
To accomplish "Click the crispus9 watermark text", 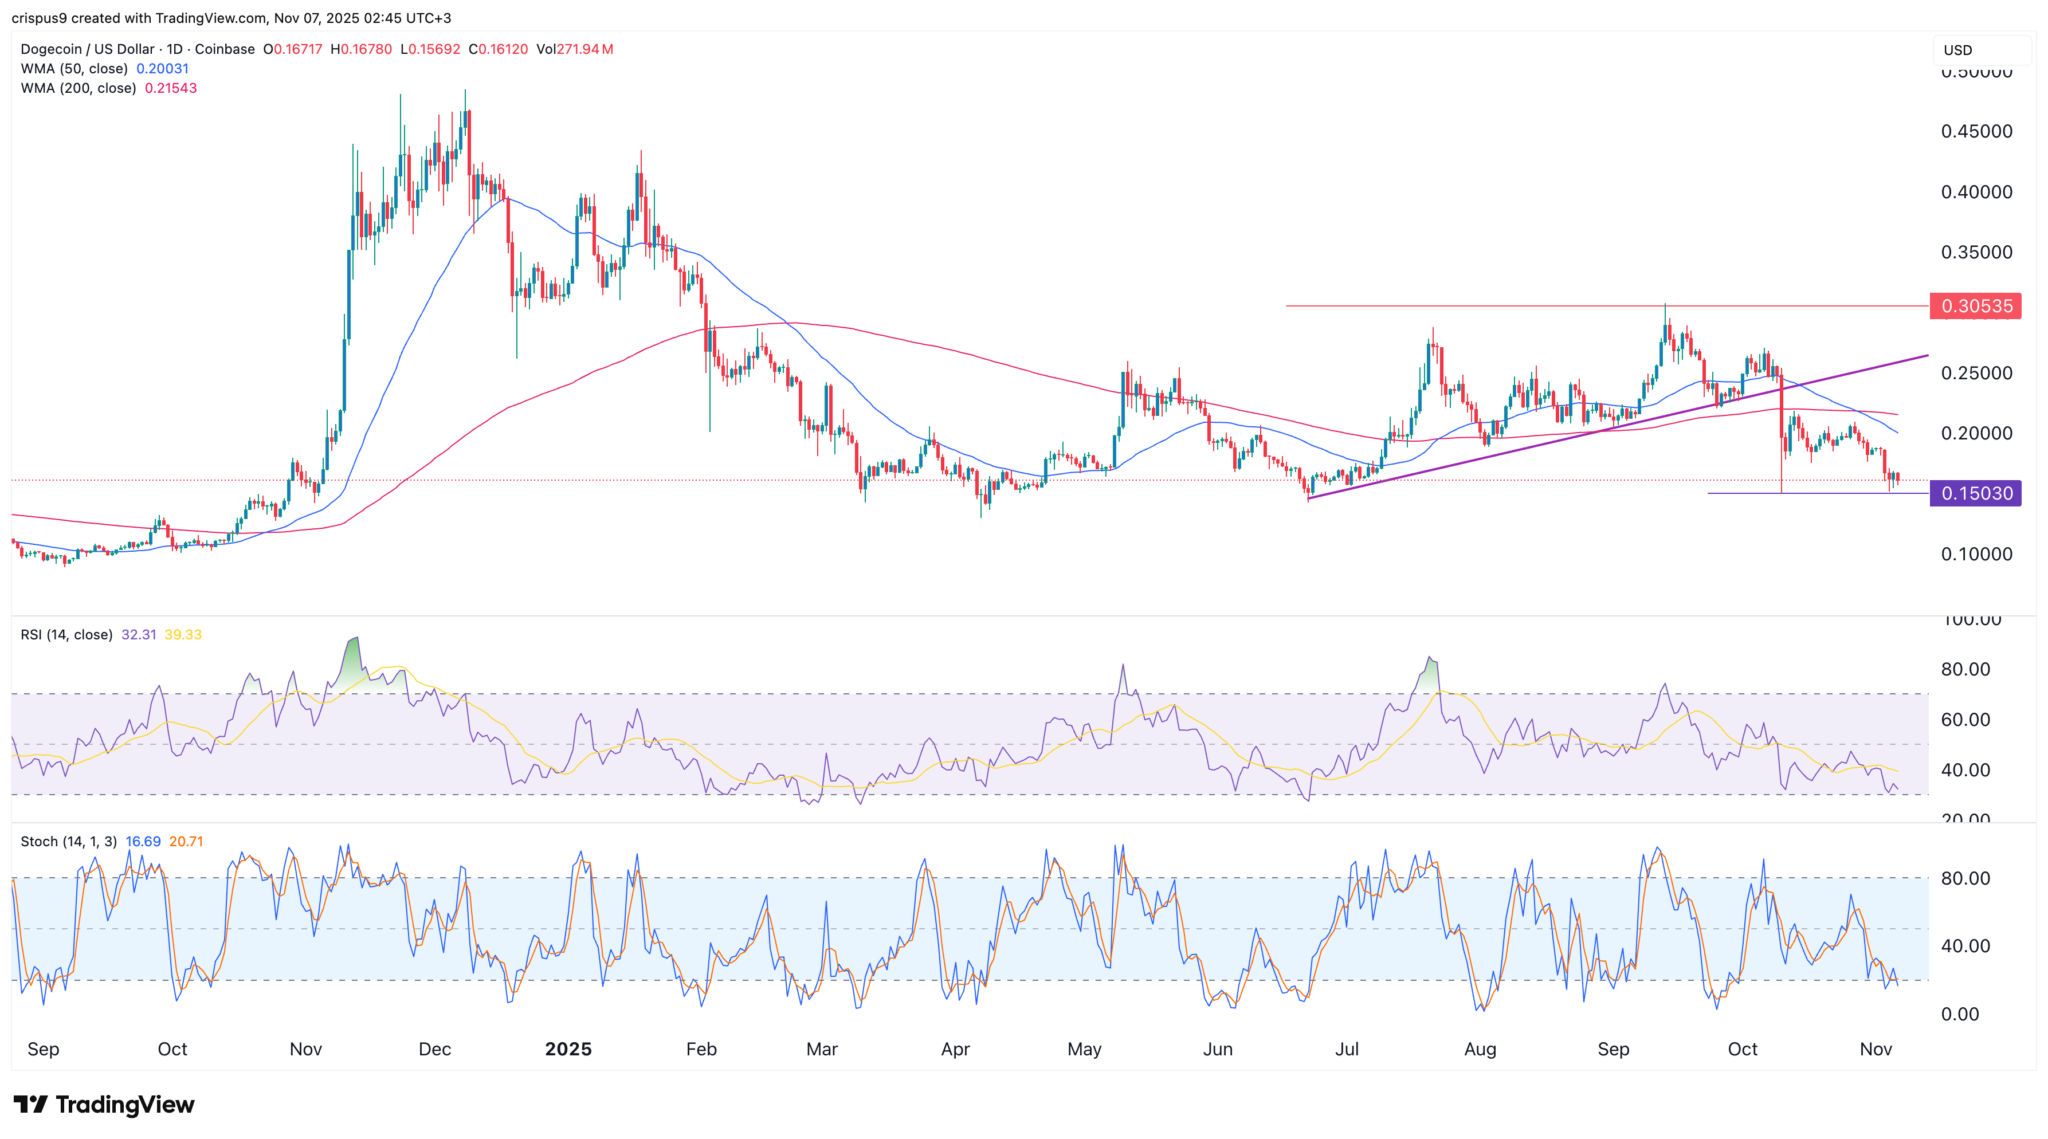I will click(40, 16).
